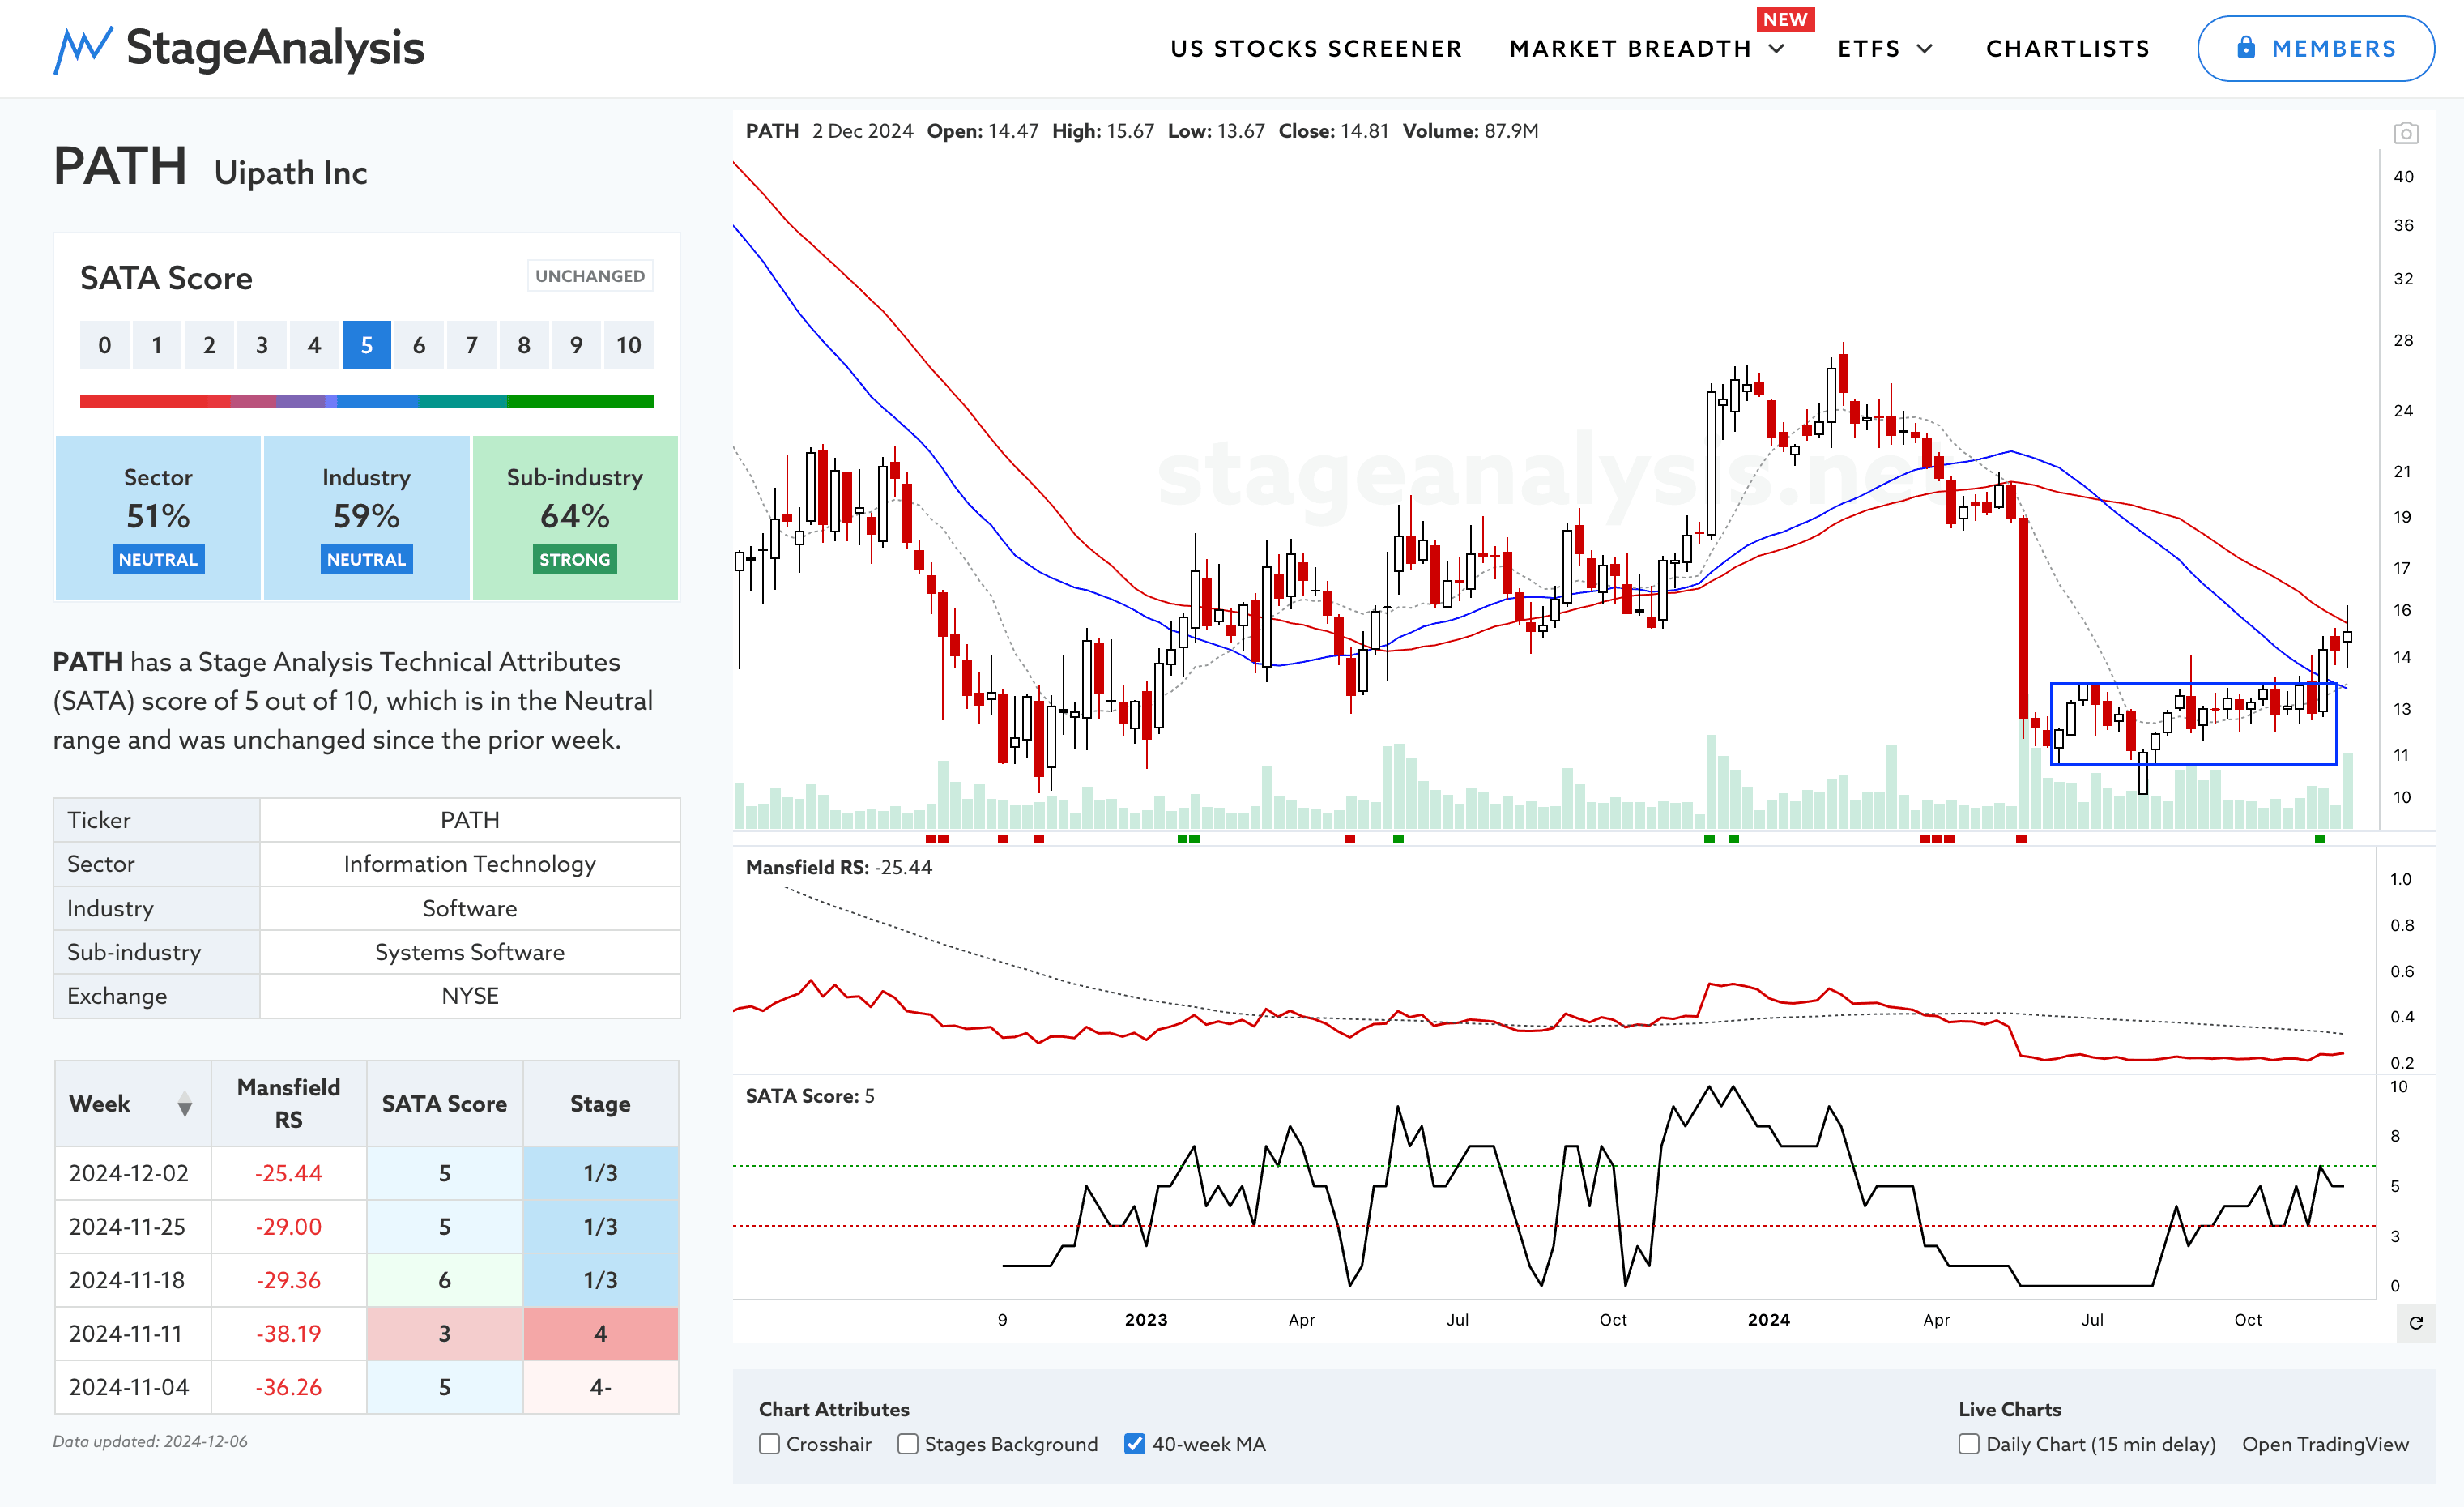The height and width of the screenshot is (1507, 2464).
Task: Click the Software industry cell
Action: tap(470, 908)
